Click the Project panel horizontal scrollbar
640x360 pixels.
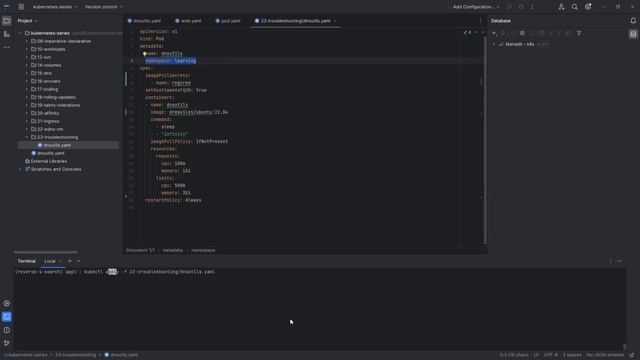[x=46, y=252]
